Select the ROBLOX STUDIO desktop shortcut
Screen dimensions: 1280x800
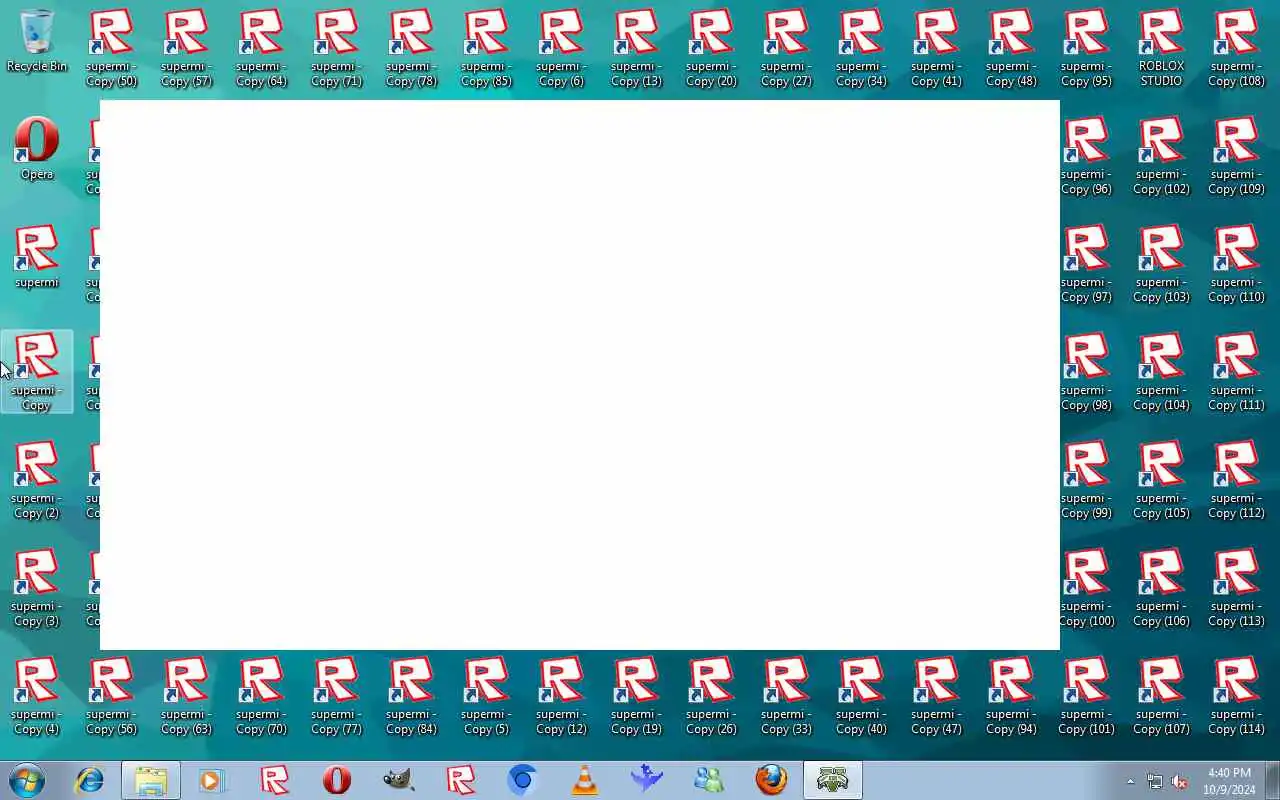pos(1161,48)
